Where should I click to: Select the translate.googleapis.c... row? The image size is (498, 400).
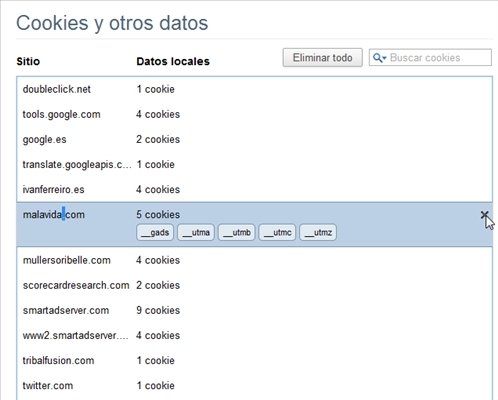[x=254, y=164]
